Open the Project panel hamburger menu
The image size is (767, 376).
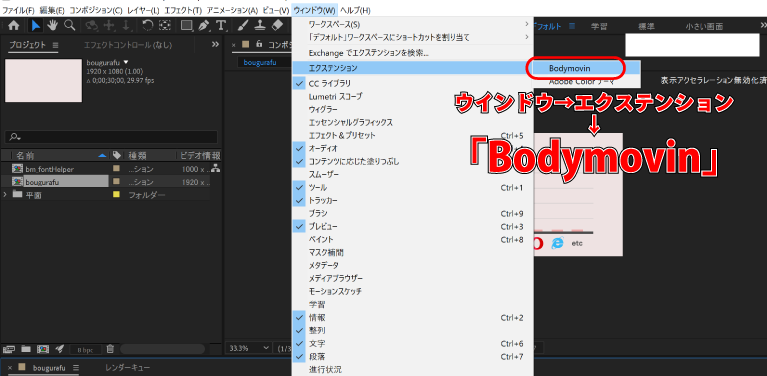(55, 45)
